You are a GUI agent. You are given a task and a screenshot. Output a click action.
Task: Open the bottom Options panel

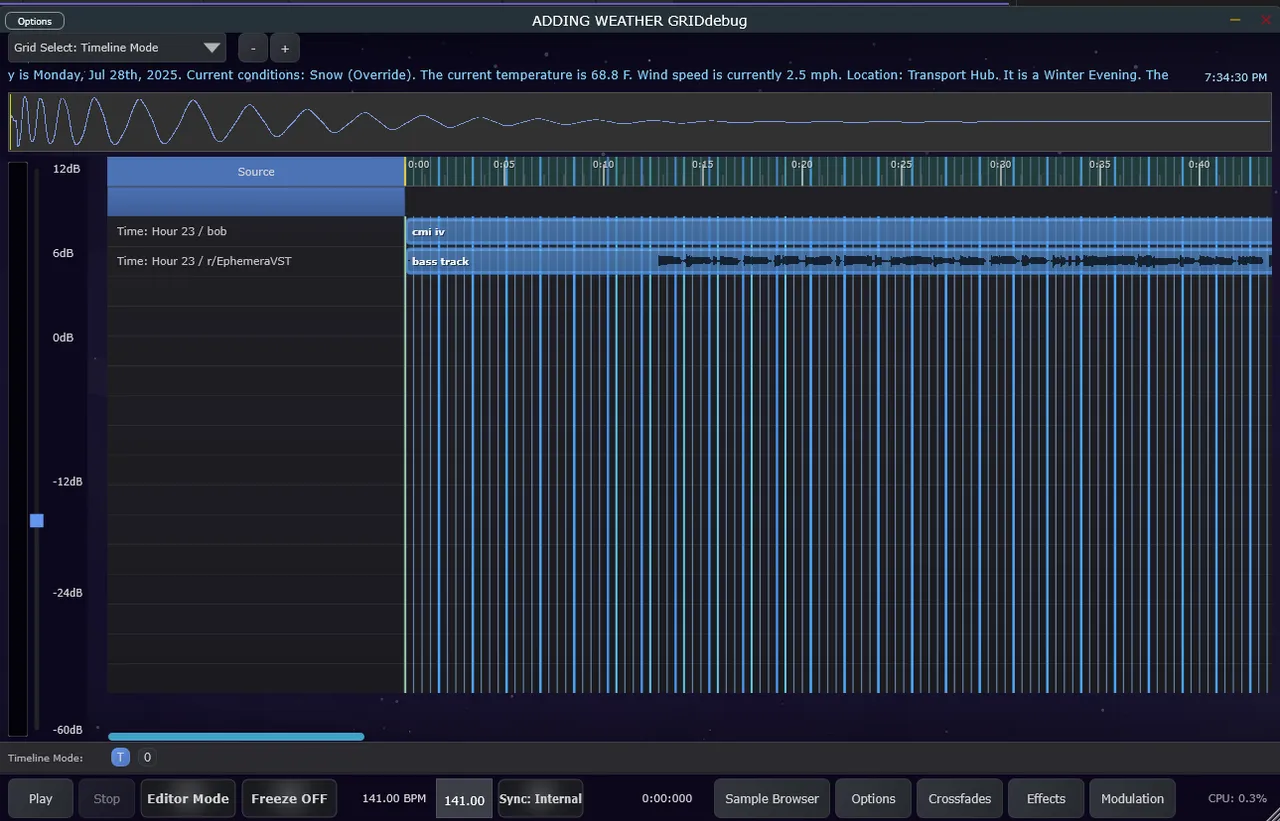[872, 798]
